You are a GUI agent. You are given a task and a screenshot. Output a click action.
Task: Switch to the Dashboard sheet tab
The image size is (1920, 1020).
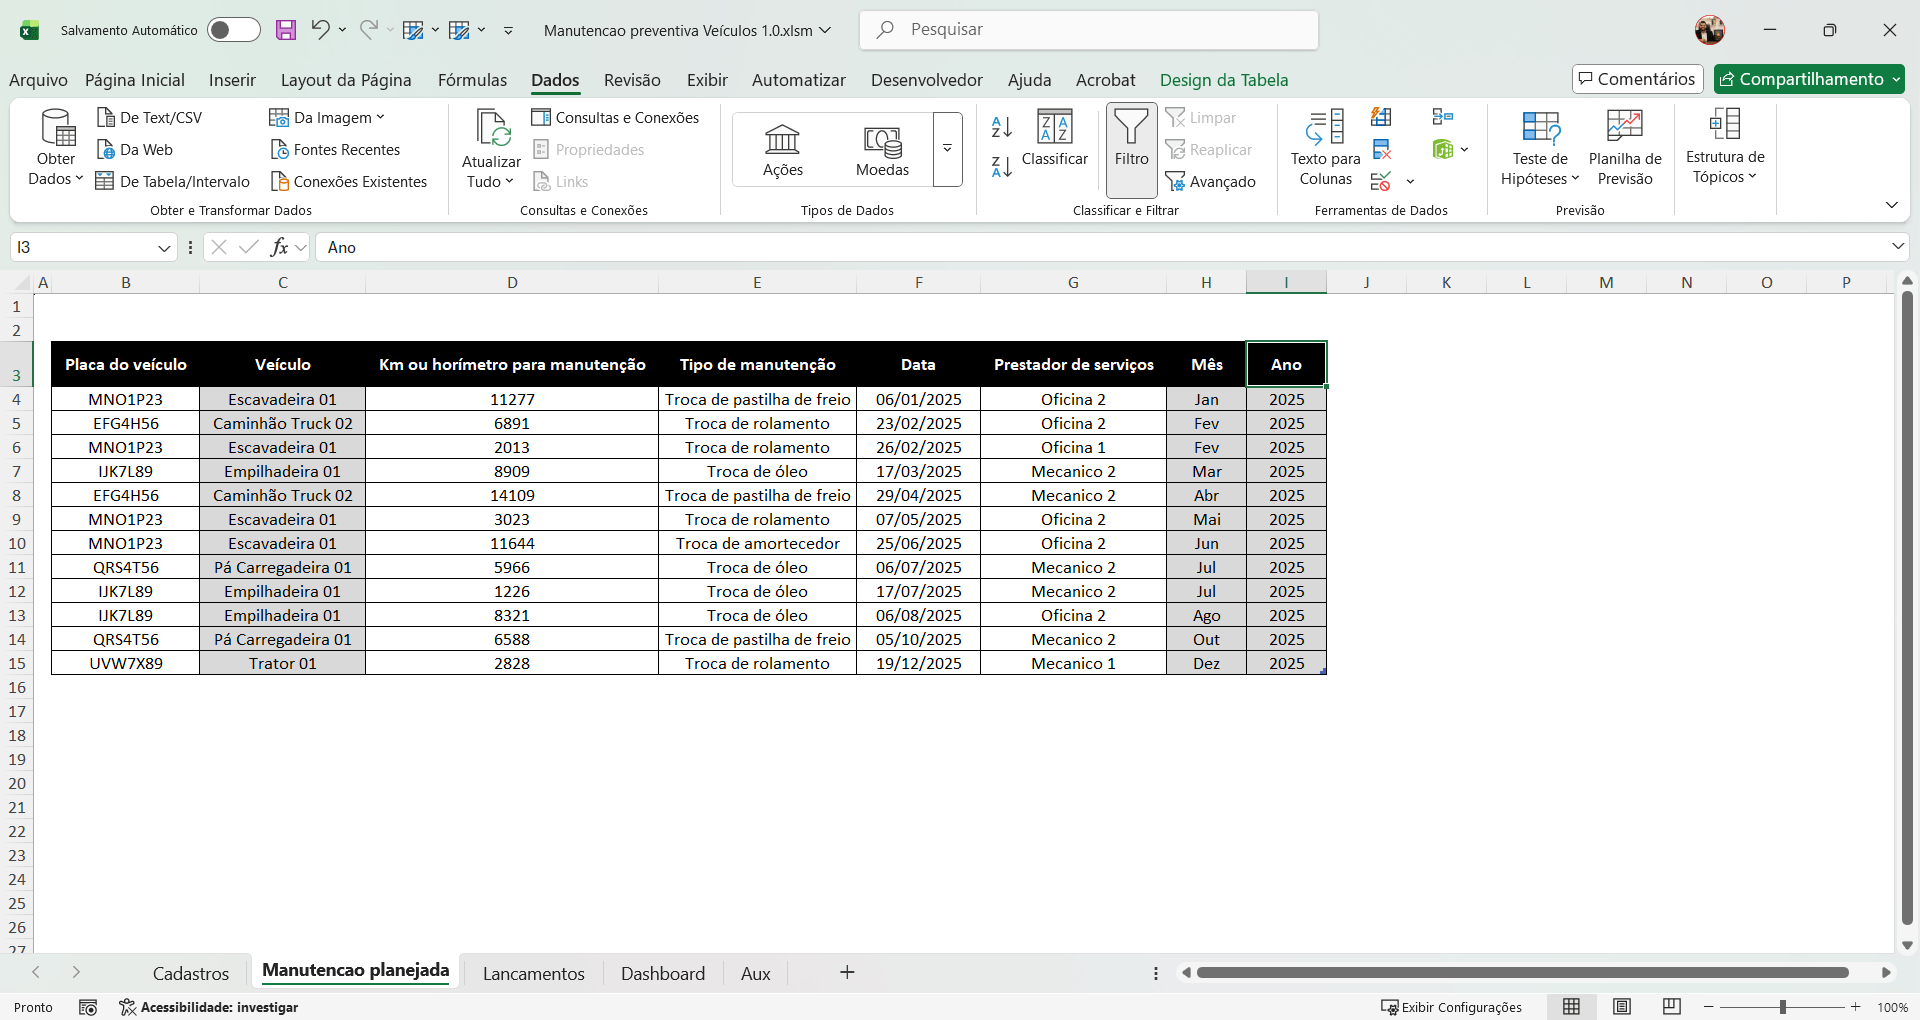pos(662,972)
